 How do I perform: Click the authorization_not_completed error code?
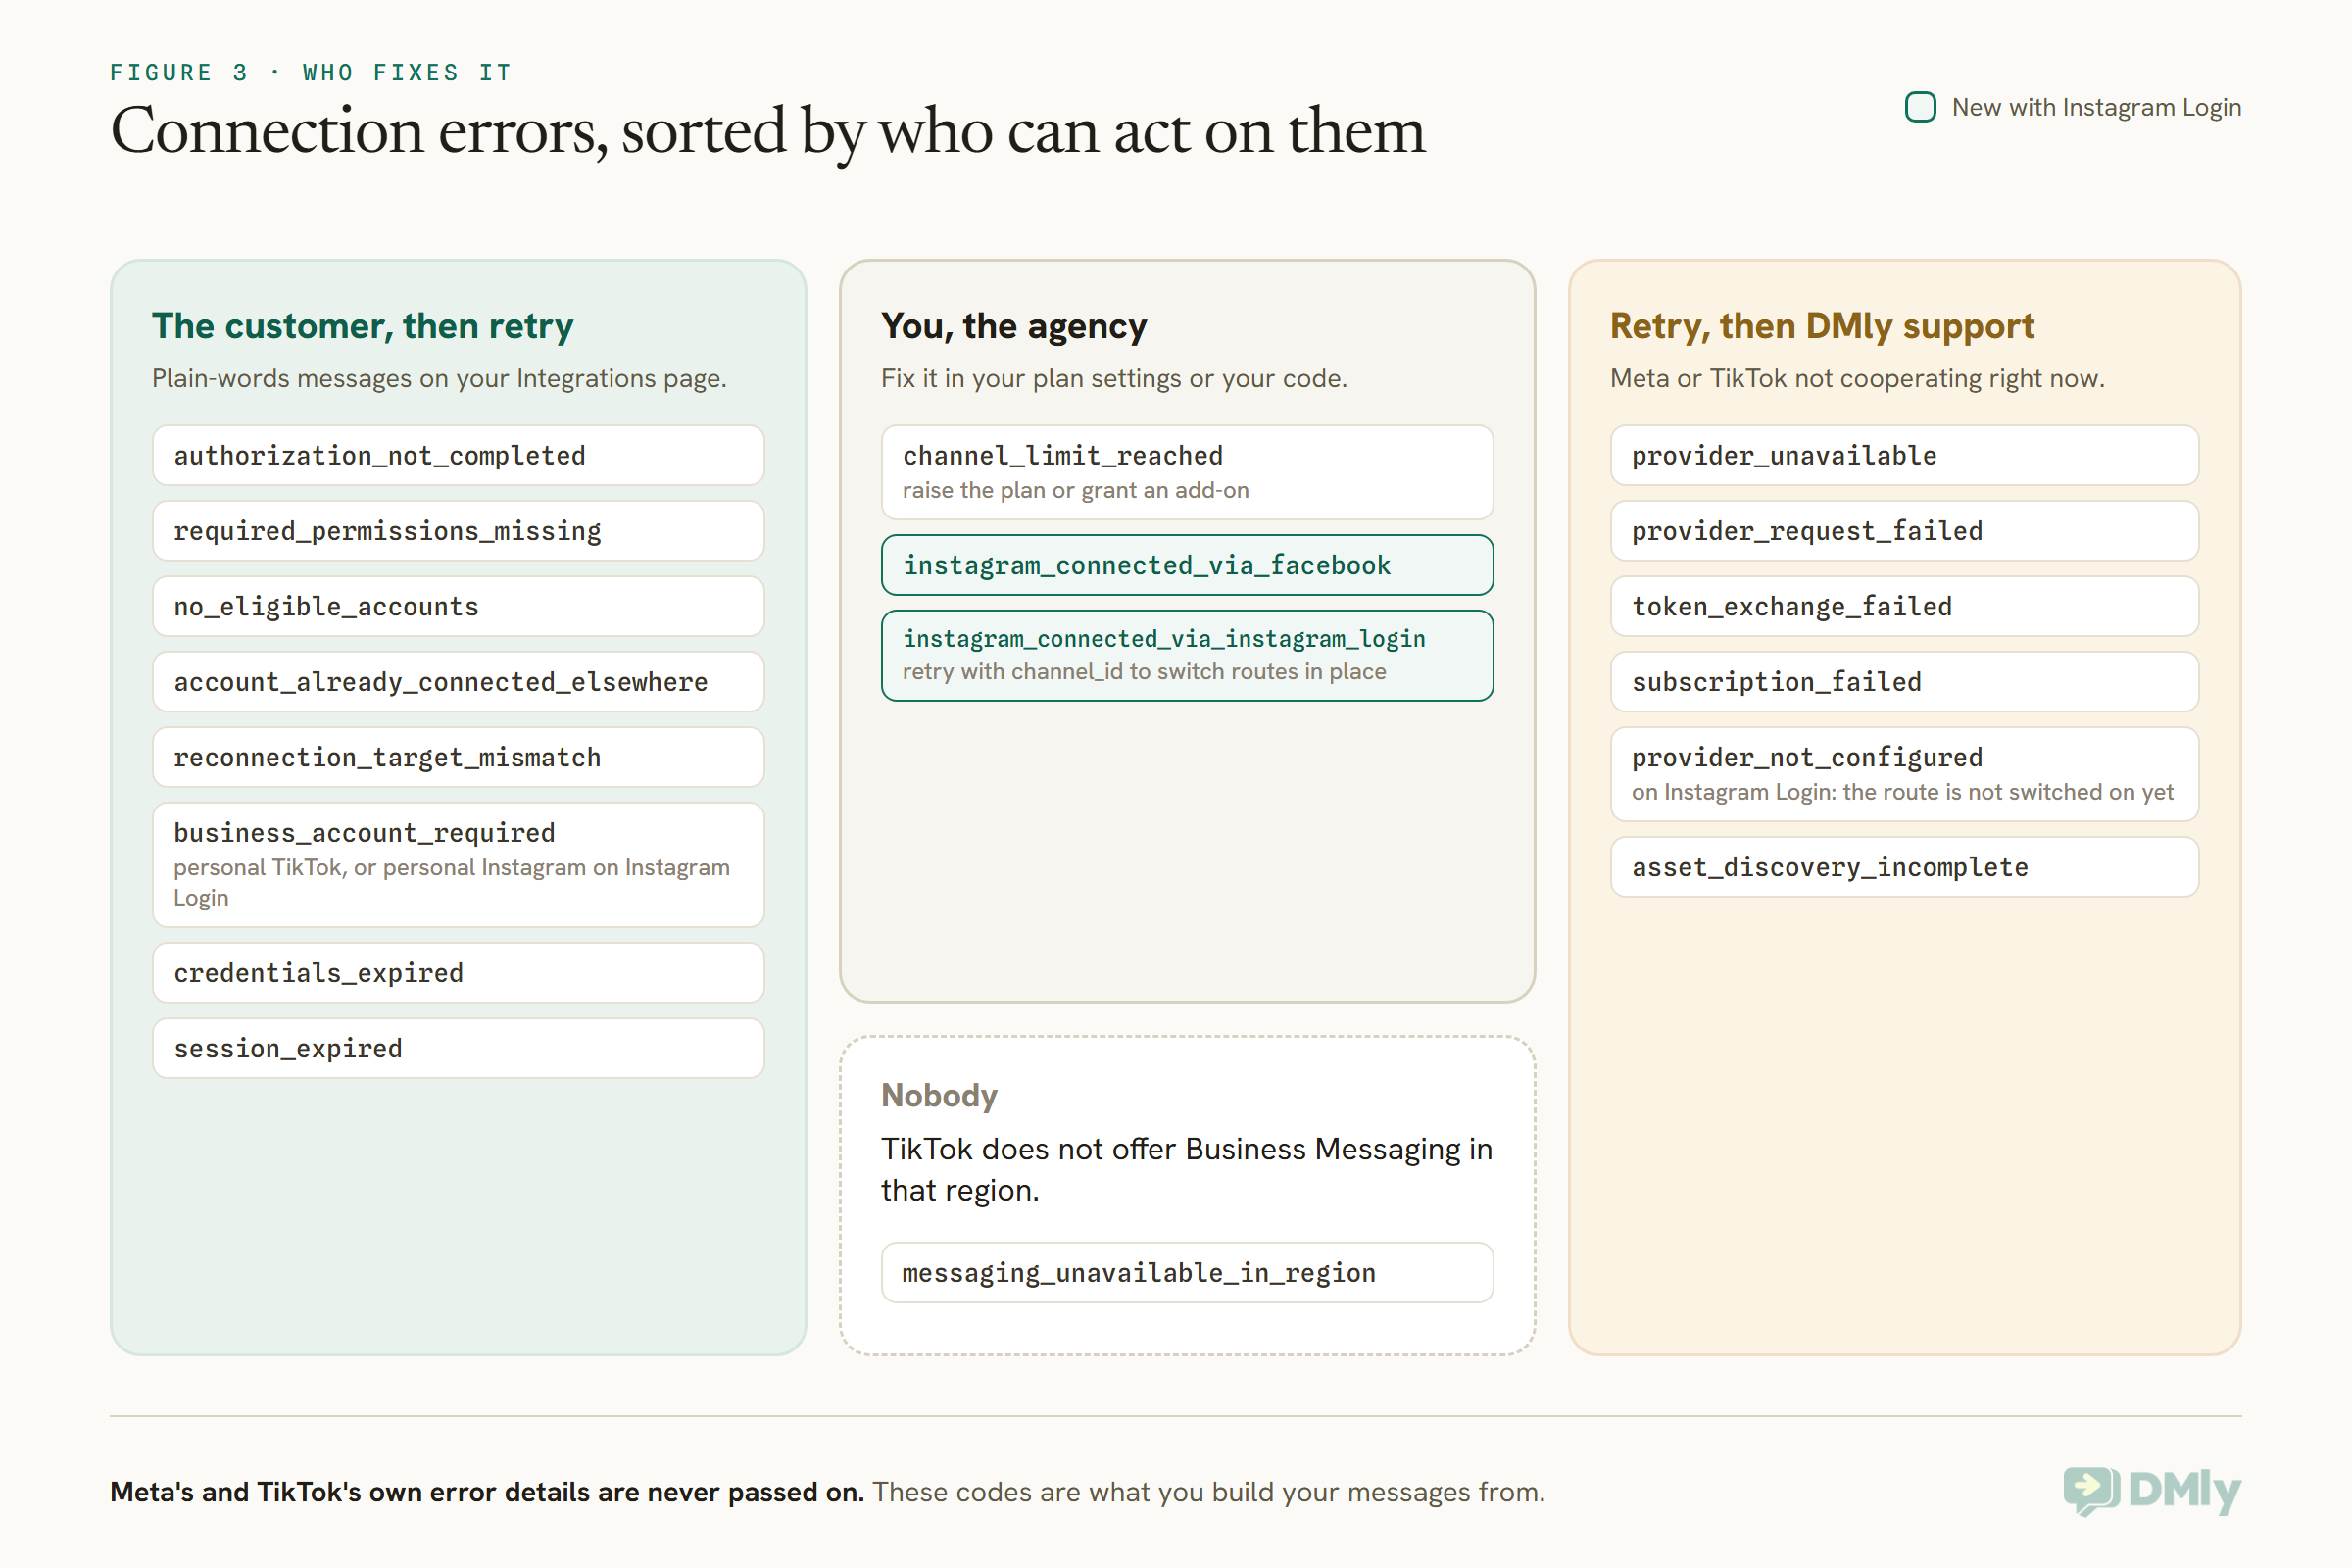coord(458,456)
